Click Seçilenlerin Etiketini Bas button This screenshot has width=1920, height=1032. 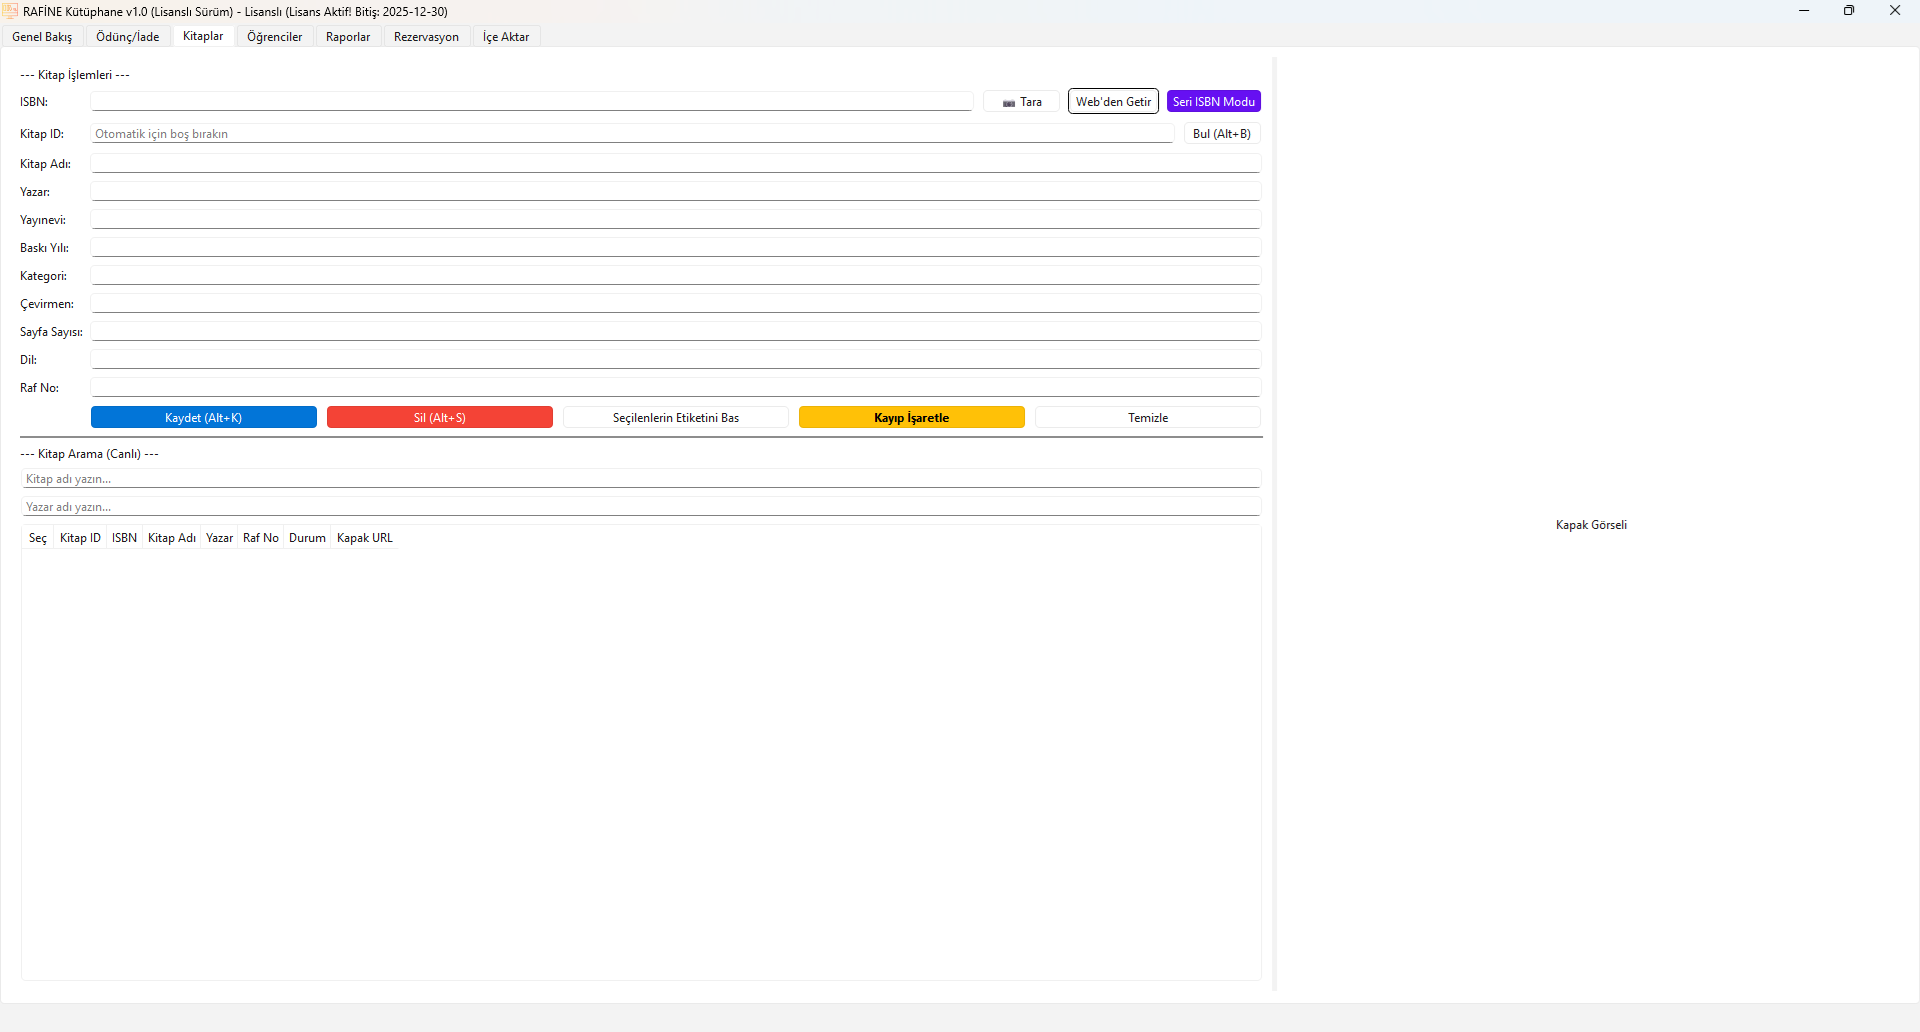click(675, 418)
